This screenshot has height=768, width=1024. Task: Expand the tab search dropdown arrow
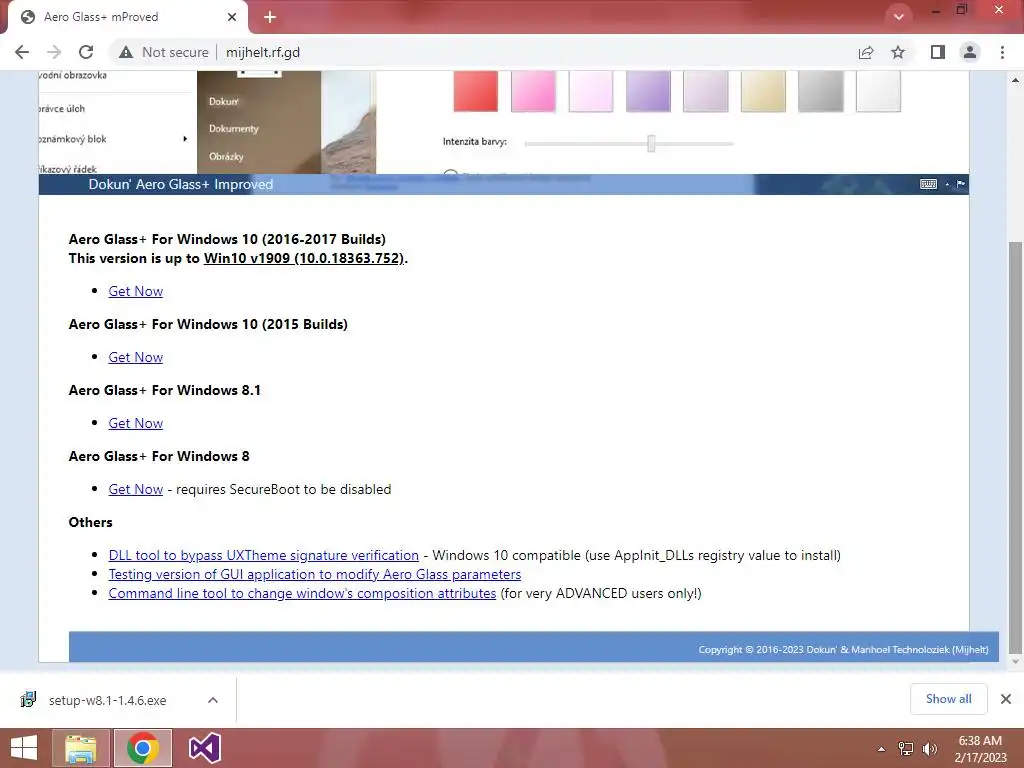click(x=899, y=16)
